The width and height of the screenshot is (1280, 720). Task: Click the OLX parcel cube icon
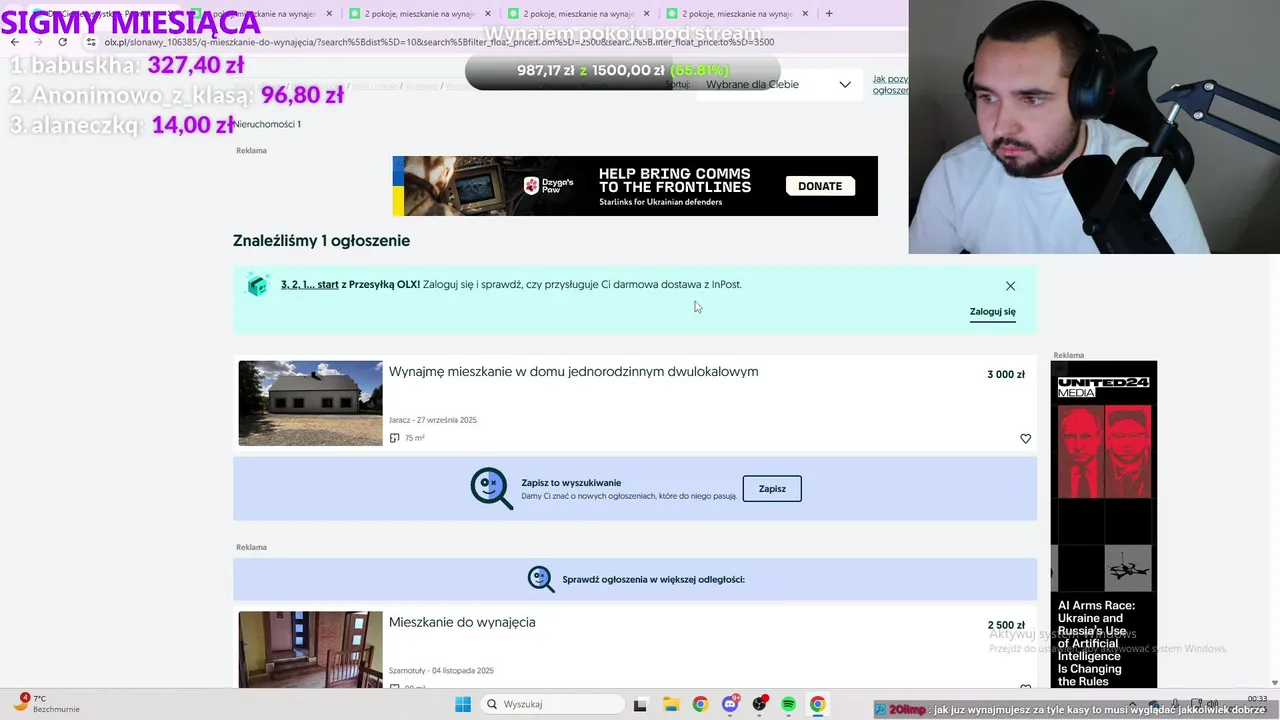pos(258,285)
